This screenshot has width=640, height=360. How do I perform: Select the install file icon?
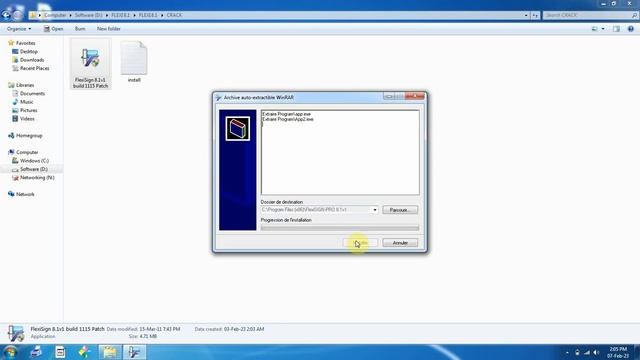pos(134,58)
